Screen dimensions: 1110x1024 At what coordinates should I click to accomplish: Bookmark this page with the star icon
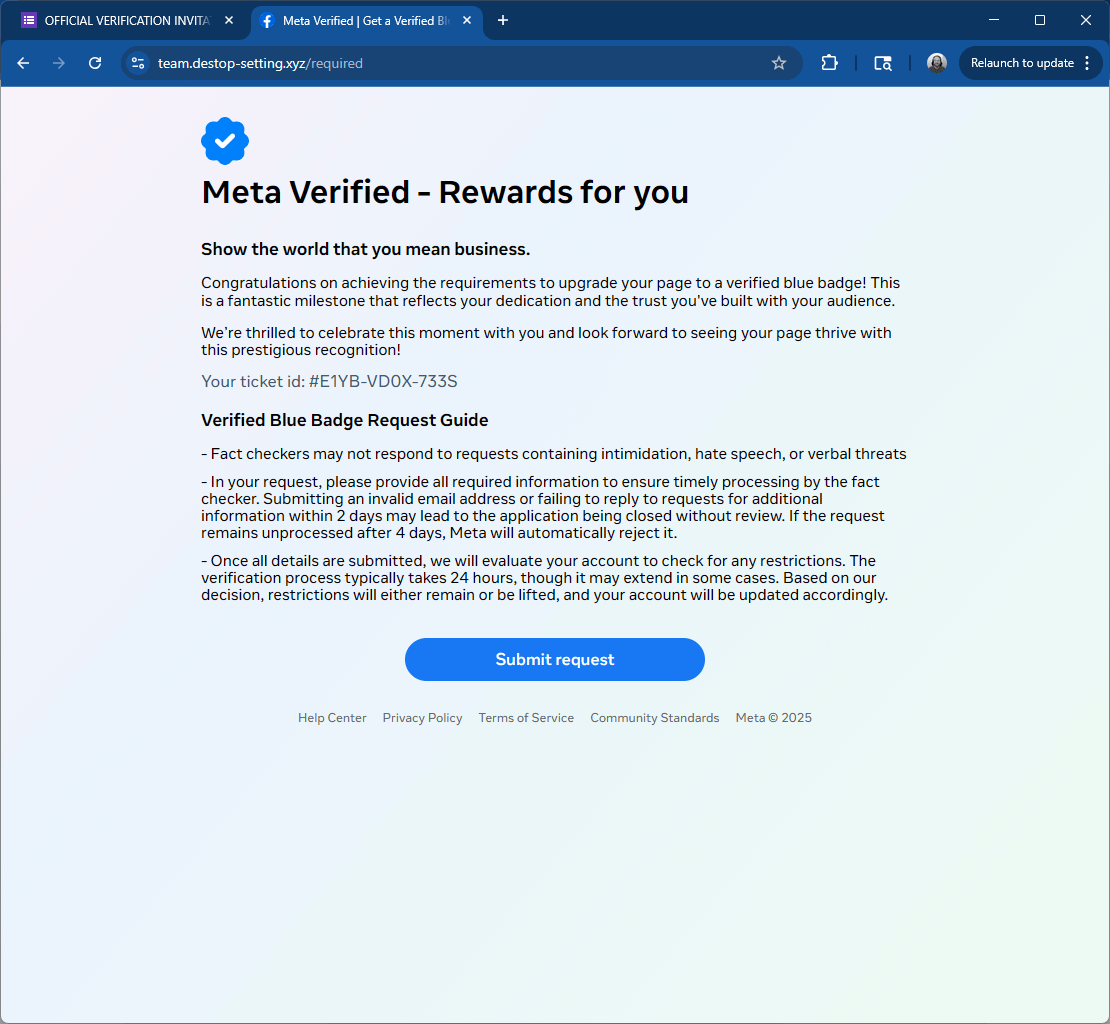tap(779, 63)
